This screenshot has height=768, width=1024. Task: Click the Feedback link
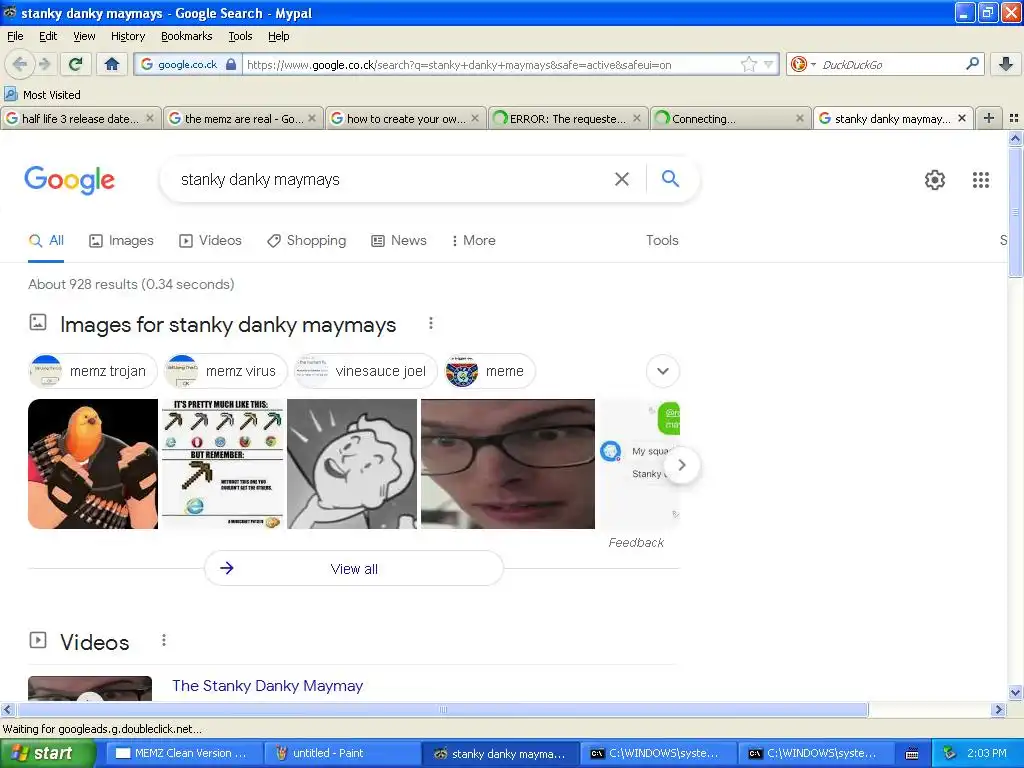(x=635, y=543)
